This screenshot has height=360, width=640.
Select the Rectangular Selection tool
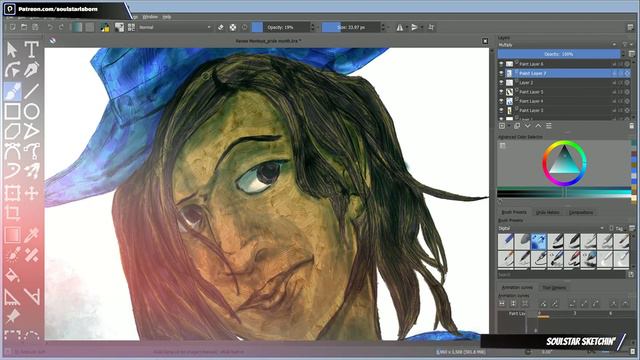tap(12, 336)
